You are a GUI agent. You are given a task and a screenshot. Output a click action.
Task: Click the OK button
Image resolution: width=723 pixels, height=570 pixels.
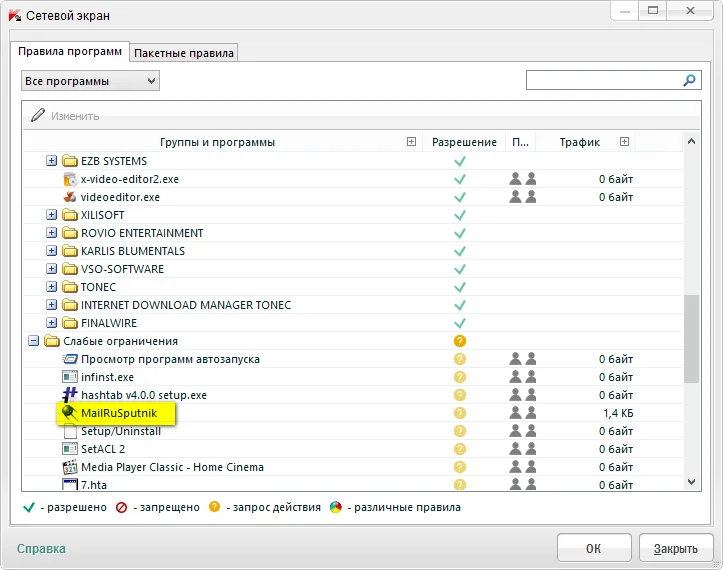(594, 548)
